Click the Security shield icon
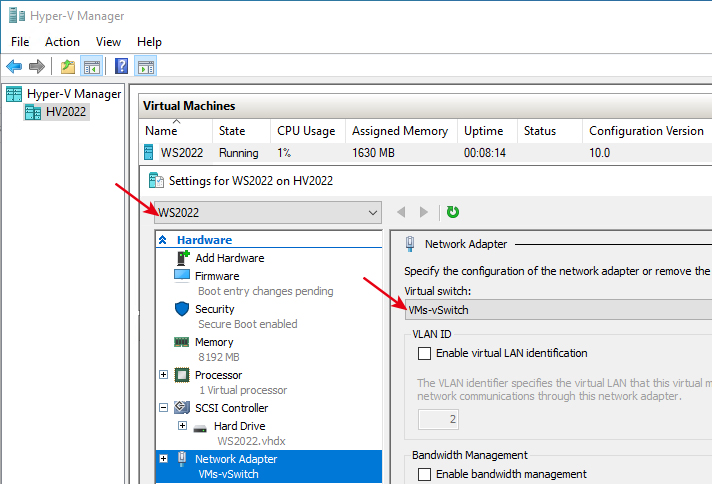 (x=182, y=309)
